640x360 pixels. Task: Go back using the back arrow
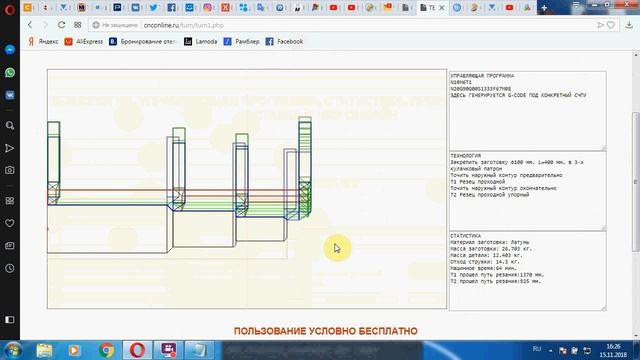tap(30, 25)
